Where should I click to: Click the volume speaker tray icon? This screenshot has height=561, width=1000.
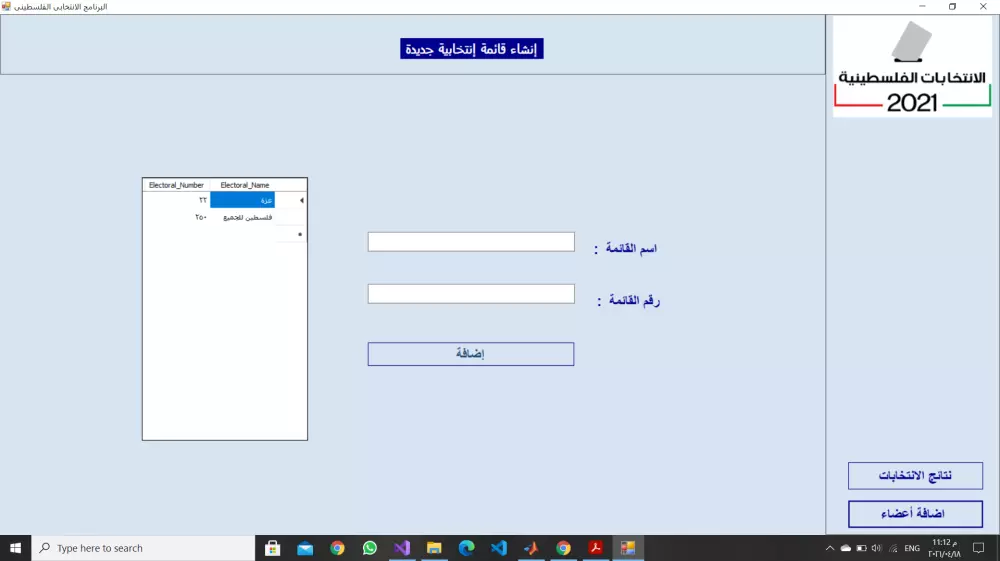(877, 548)
